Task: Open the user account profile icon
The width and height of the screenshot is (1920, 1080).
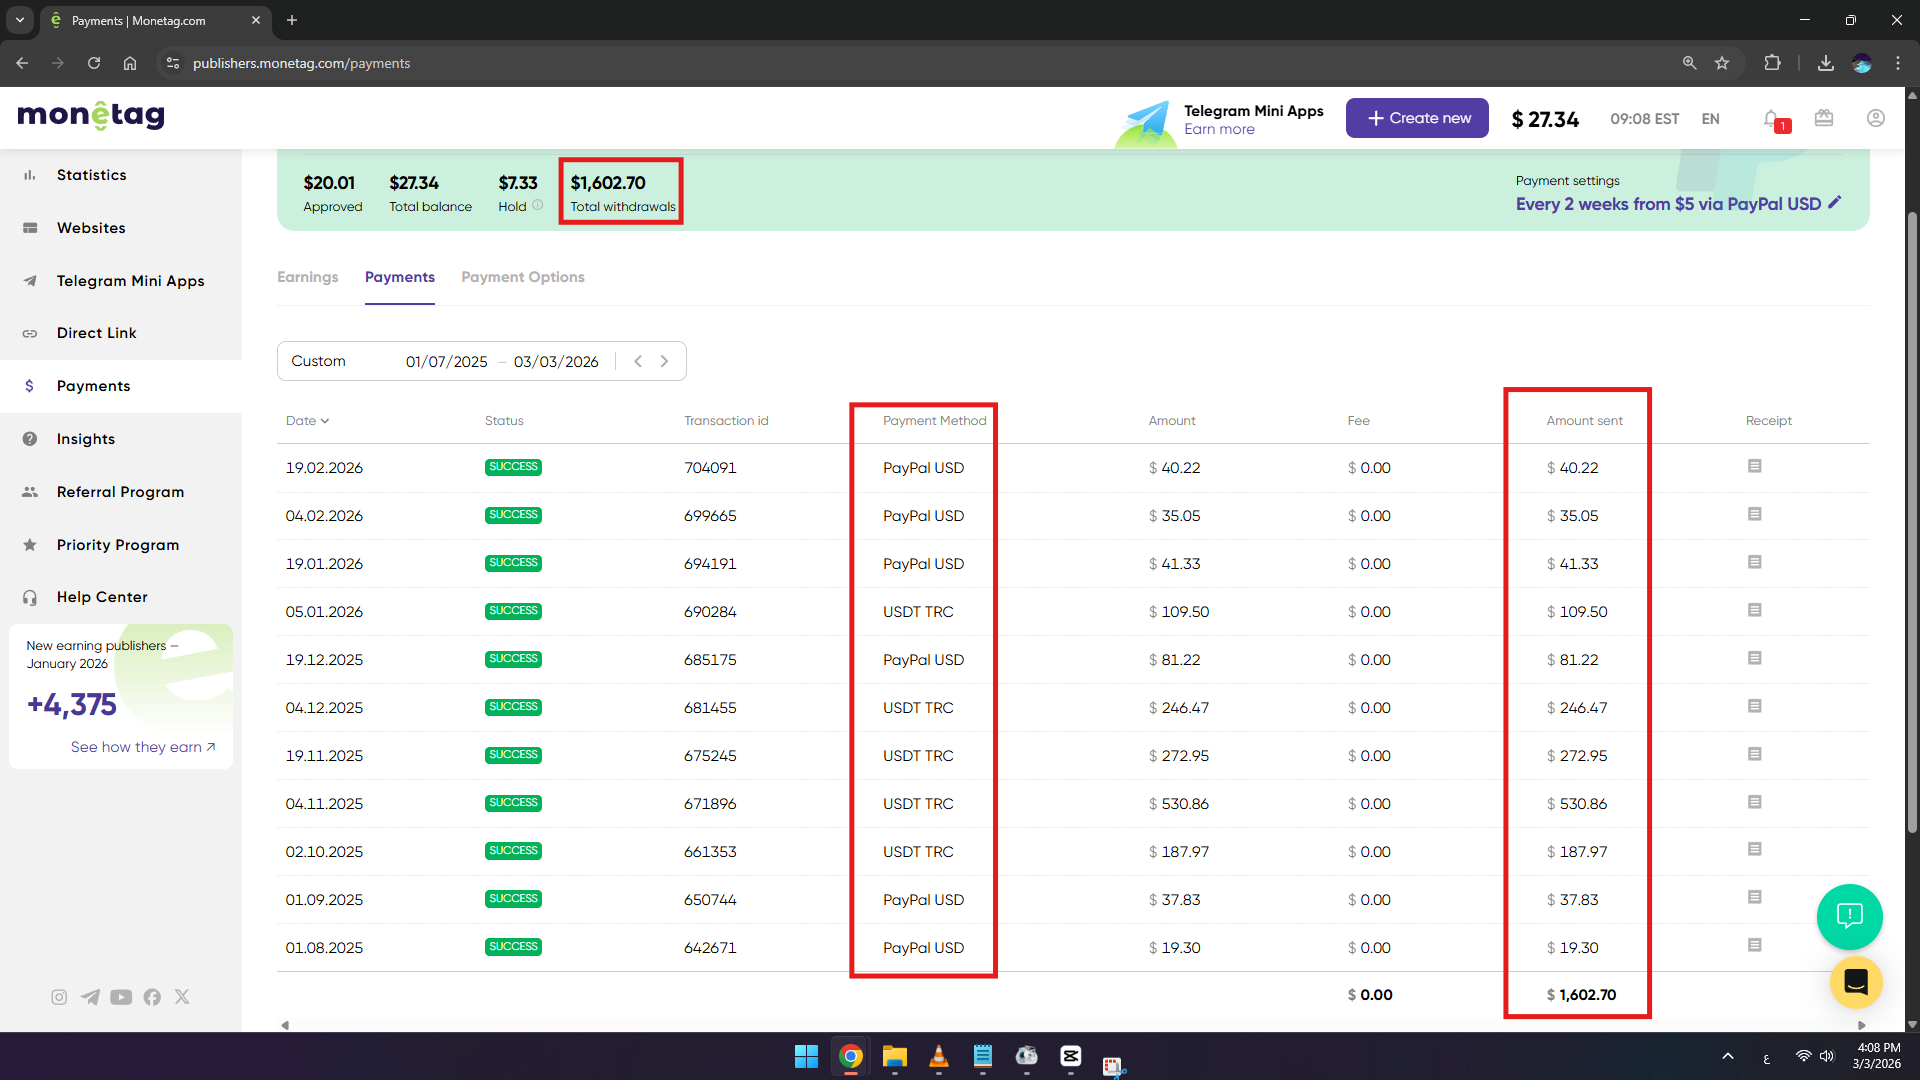Action: (x=1876, y=118)
